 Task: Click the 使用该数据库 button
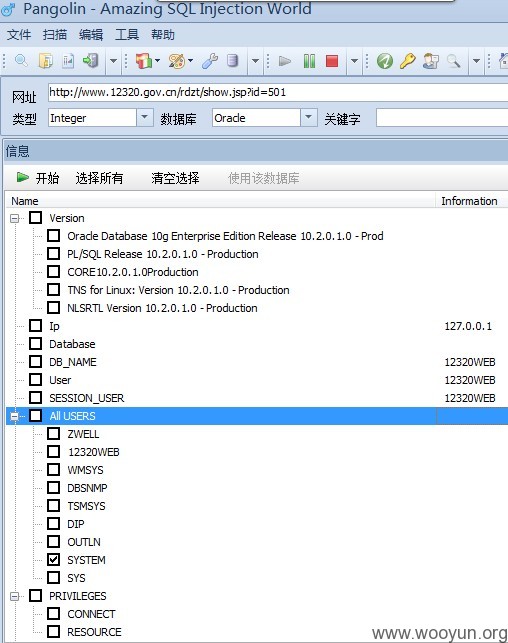click(264, 178)
